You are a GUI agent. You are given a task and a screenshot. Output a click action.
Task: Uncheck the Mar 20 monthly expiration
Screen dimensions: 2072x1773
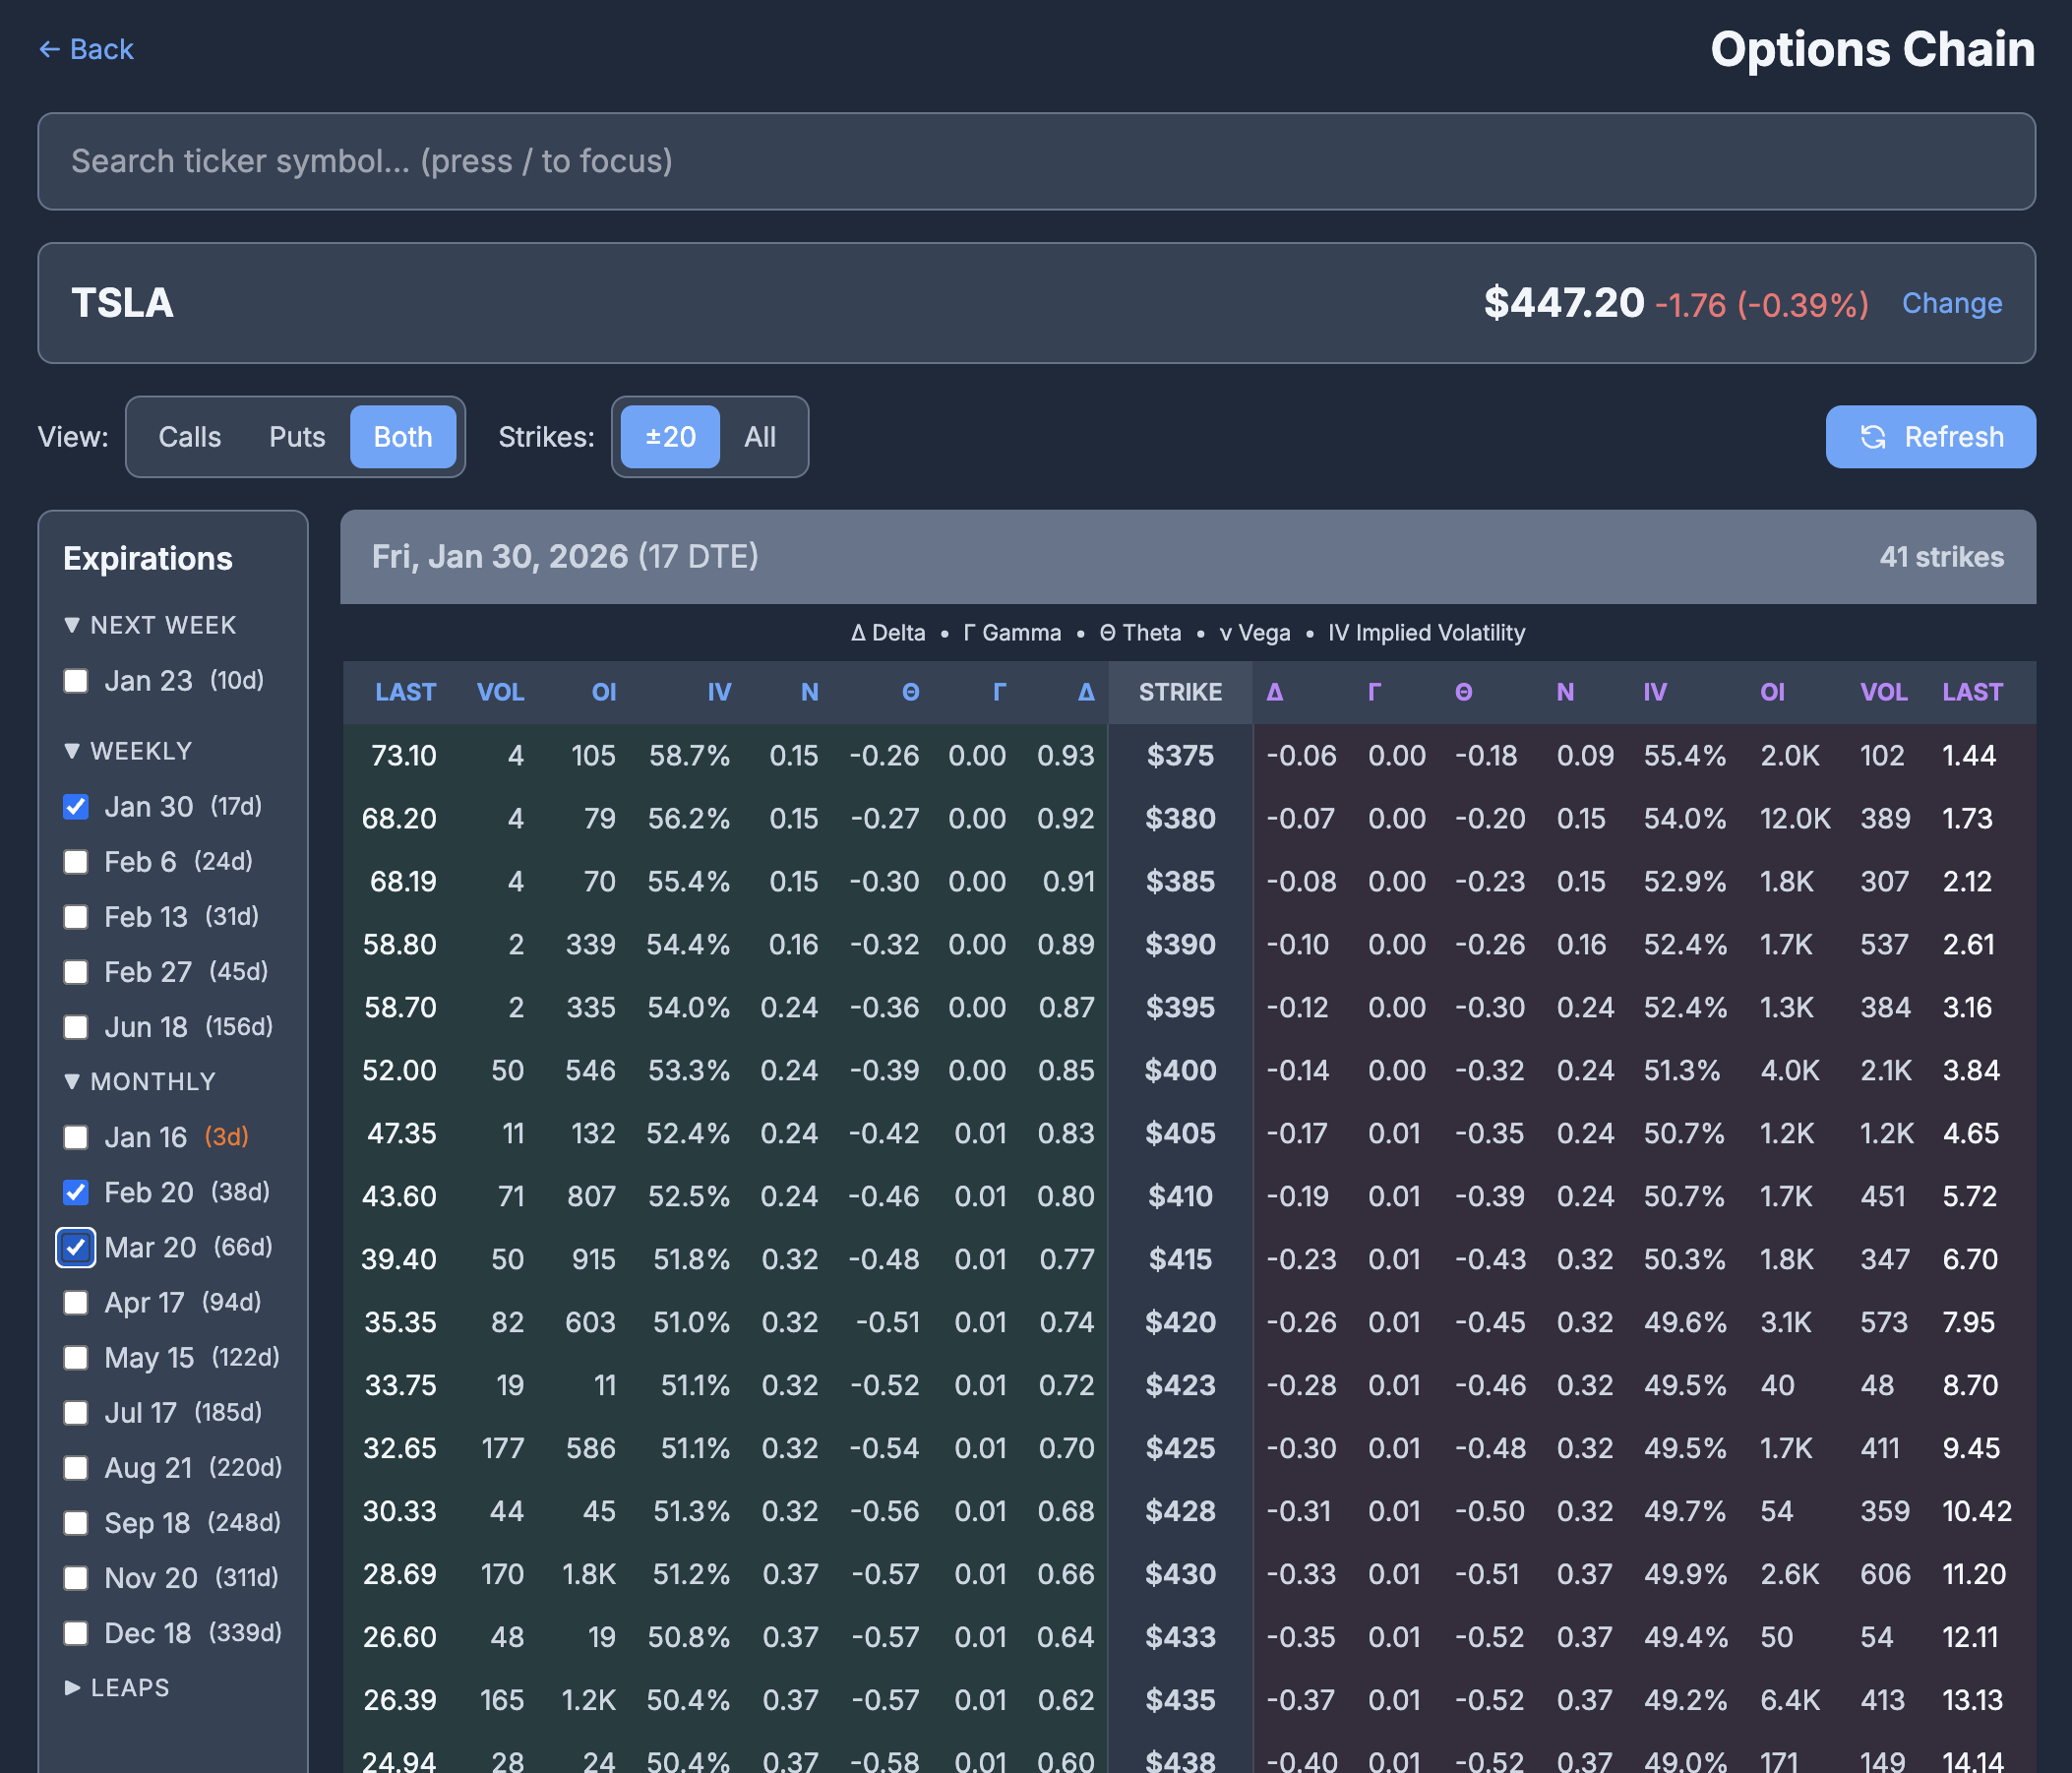(75, 1247)
